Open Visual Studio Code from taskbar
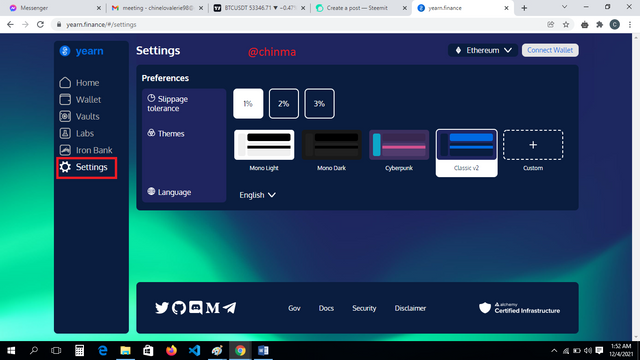 click(x=194, y=351)
